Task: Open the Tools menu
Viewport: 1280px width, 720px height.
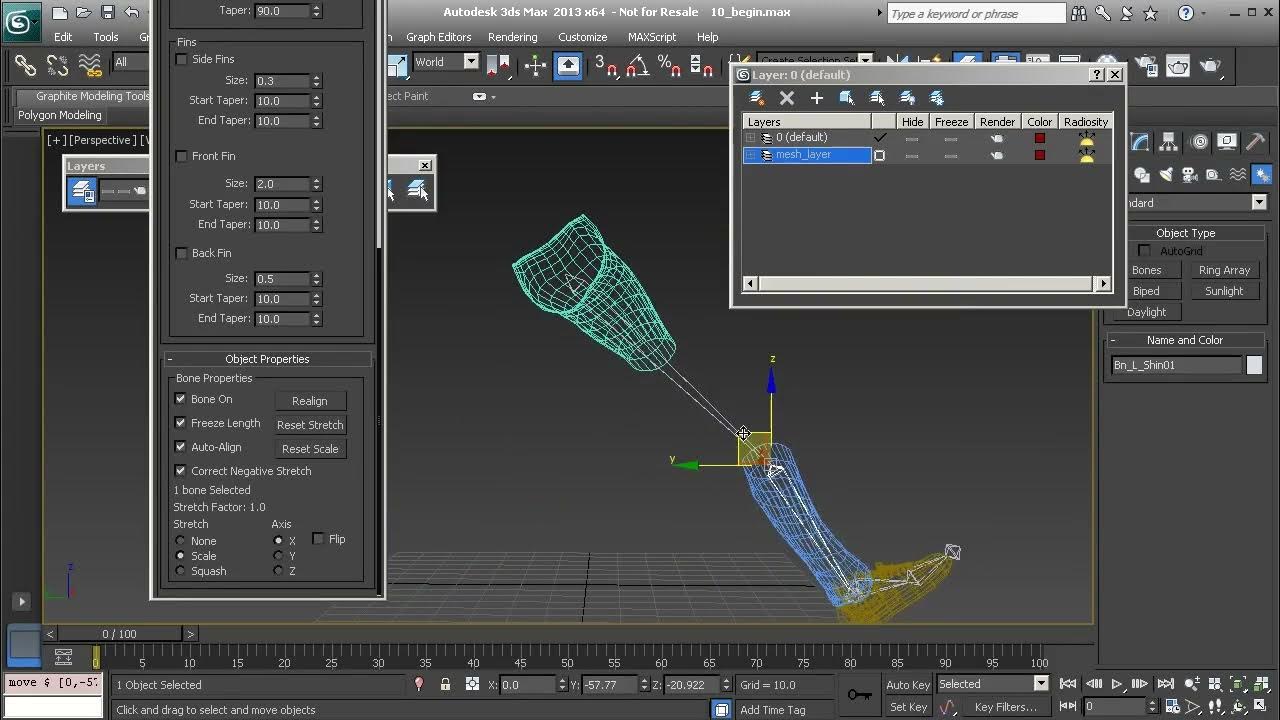Action: (x=106, y=37)
